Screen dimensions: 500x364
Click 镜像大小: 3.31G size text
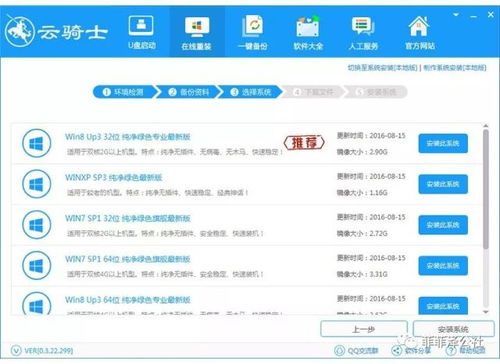362,274
